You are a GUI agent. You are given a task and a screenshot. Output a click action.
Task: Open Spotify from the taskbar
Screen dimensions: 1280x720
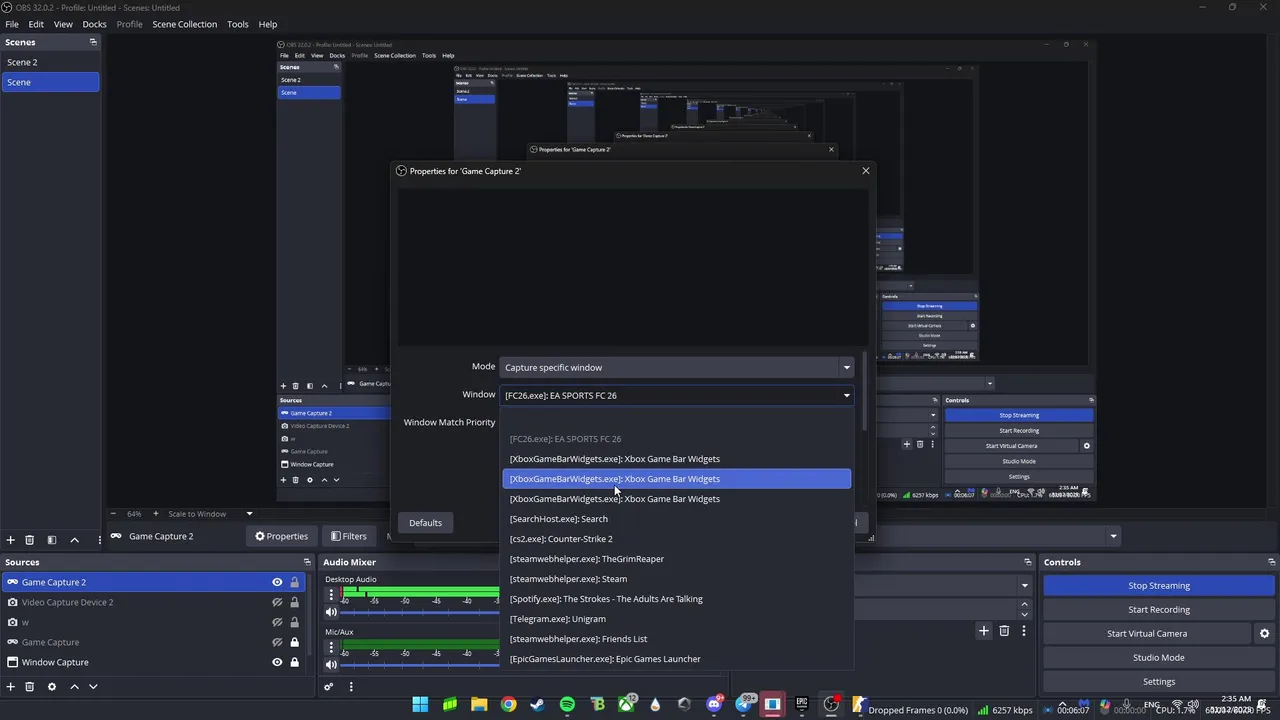[x=567, y=704]
